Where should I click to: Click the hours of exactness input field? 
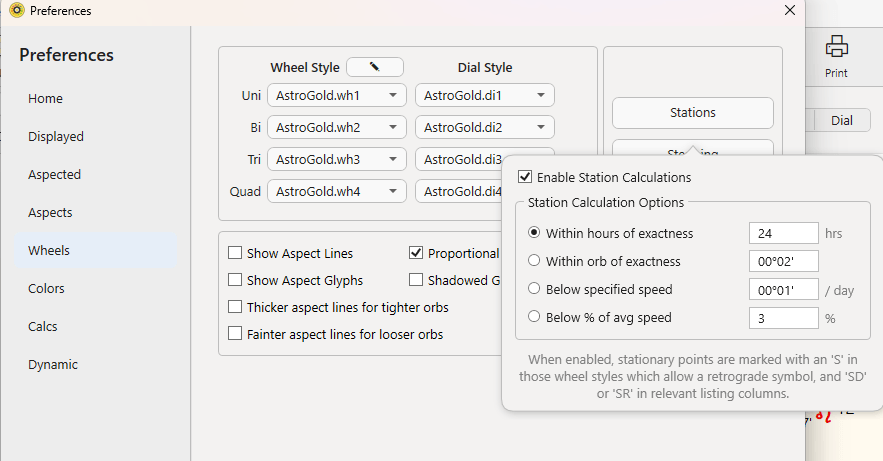point(783,233)
